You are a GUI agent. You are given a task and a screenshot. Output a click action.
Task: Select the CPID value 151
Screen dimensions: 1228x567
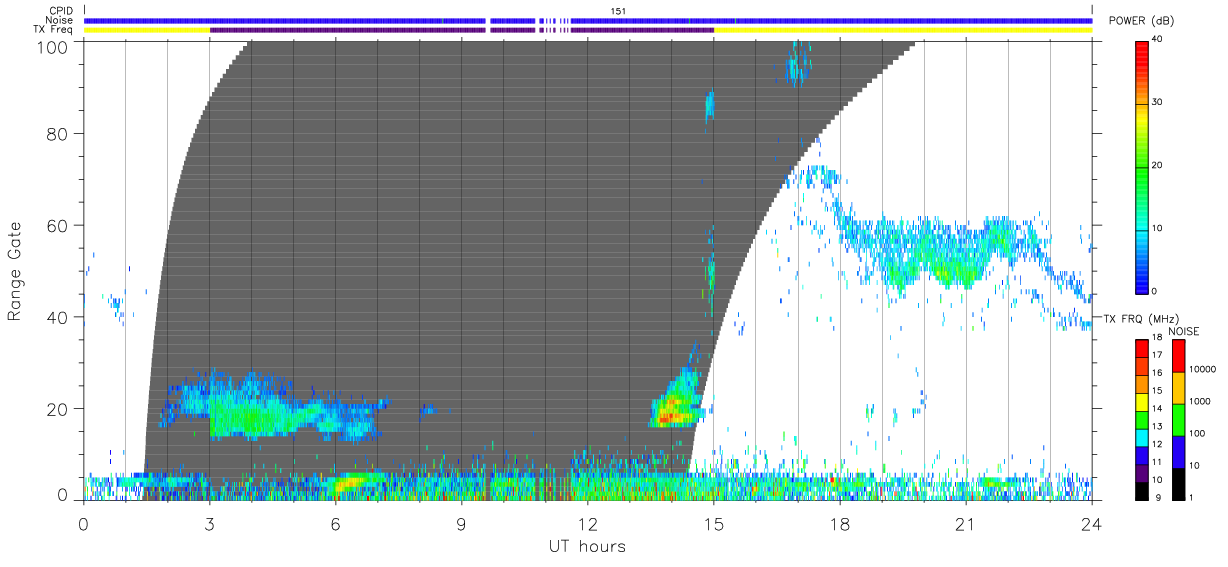(618, 11)
